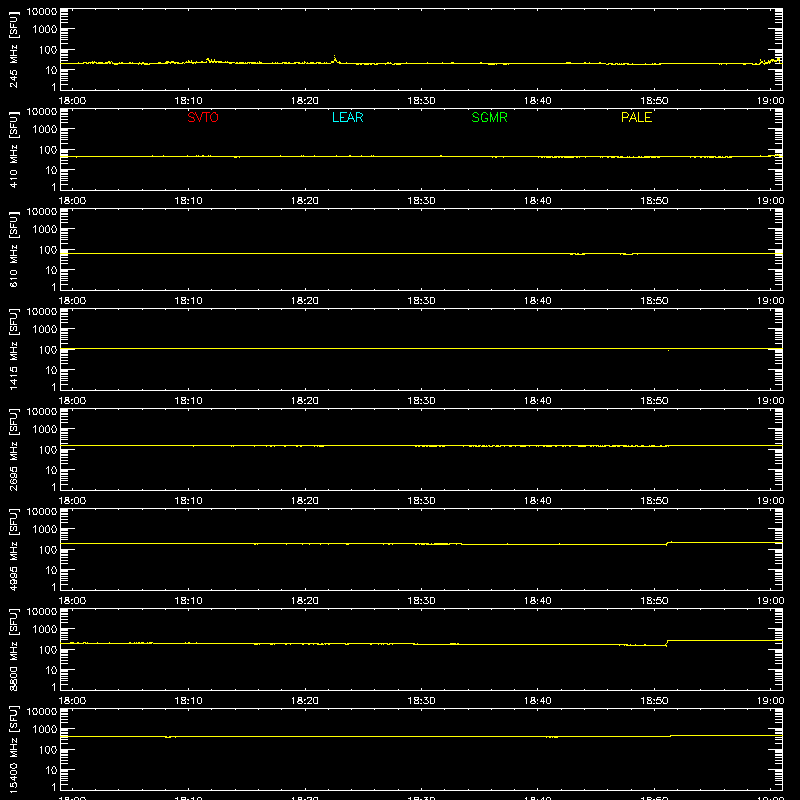Select the cyan LEAR station label
Viewport: 800px width, 800px height.
point(347,117)
